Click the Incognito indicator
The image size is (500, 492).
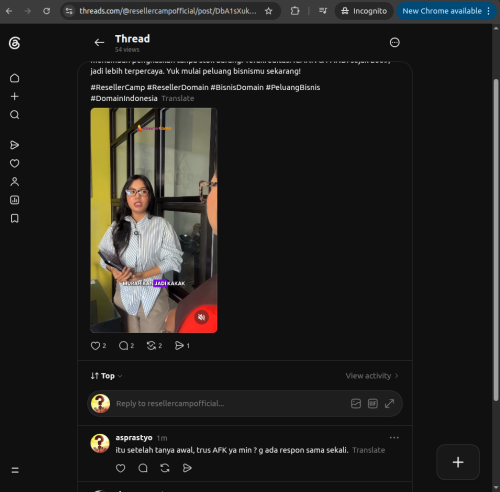(364, 11)
